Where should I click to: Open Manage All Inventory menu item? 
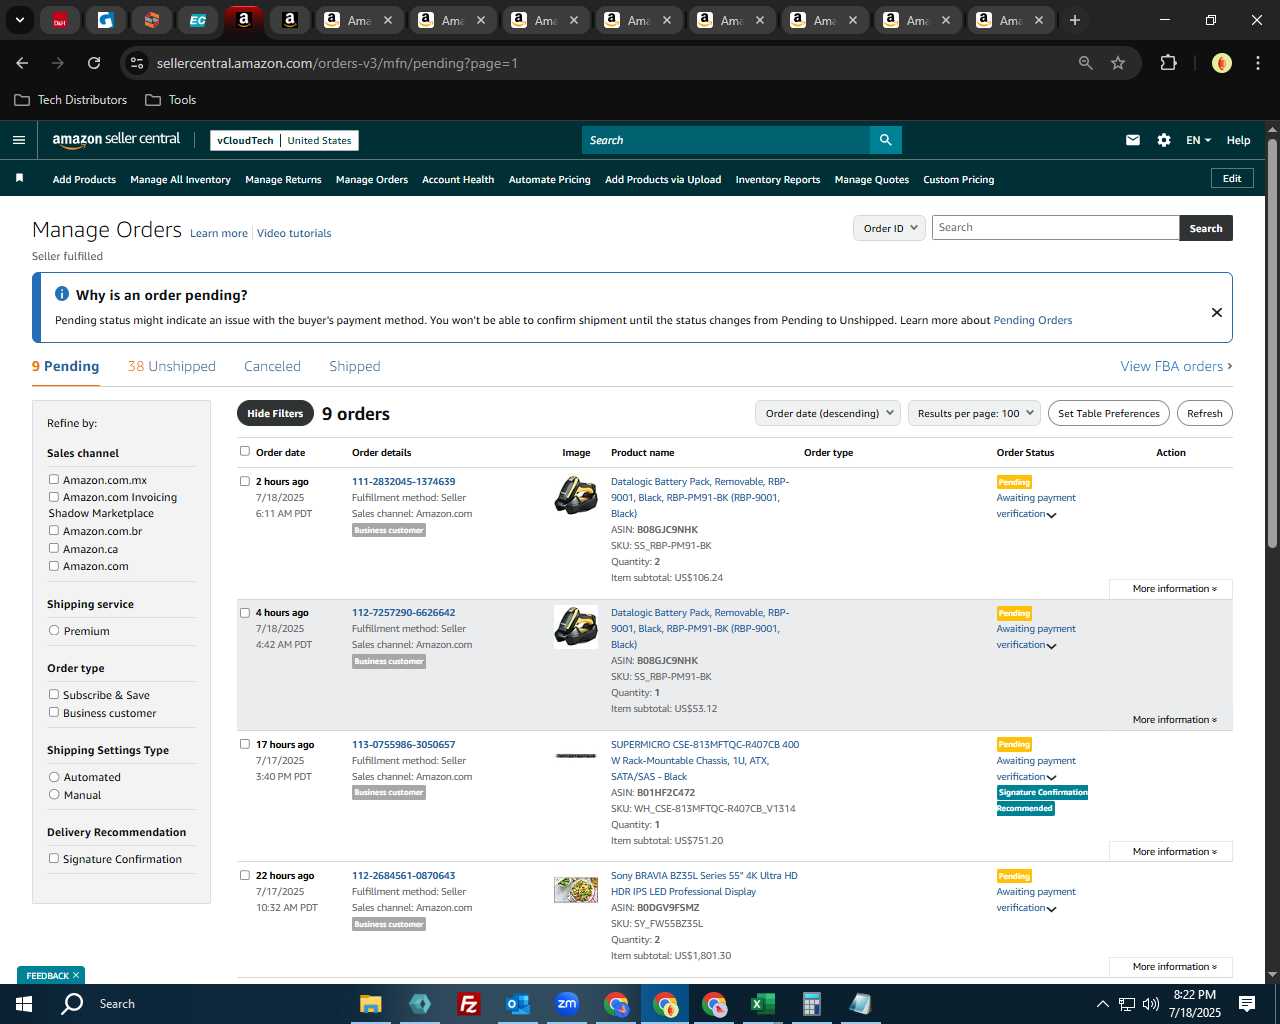tap(180, 180)
